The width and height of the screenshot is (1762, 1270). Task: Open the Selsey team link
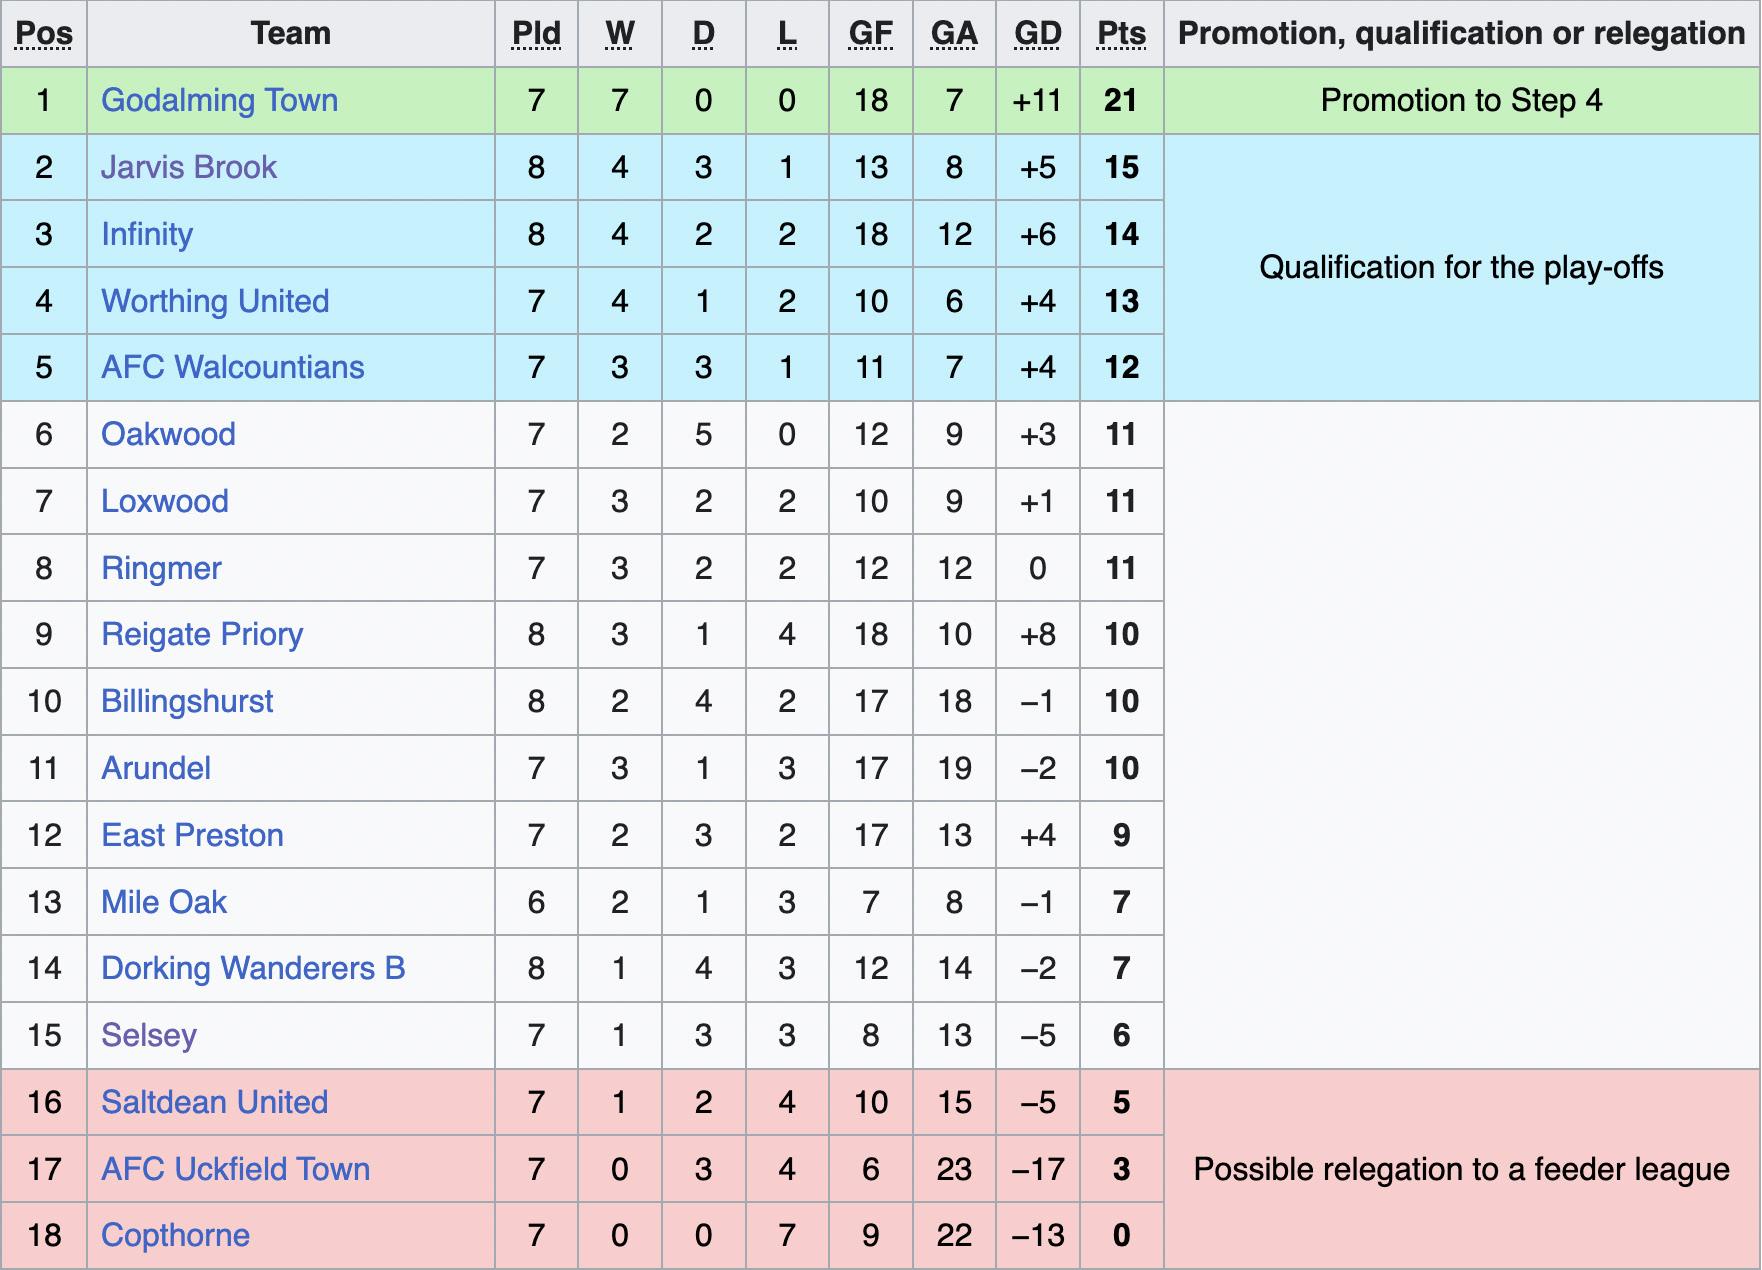[149, 1035]
